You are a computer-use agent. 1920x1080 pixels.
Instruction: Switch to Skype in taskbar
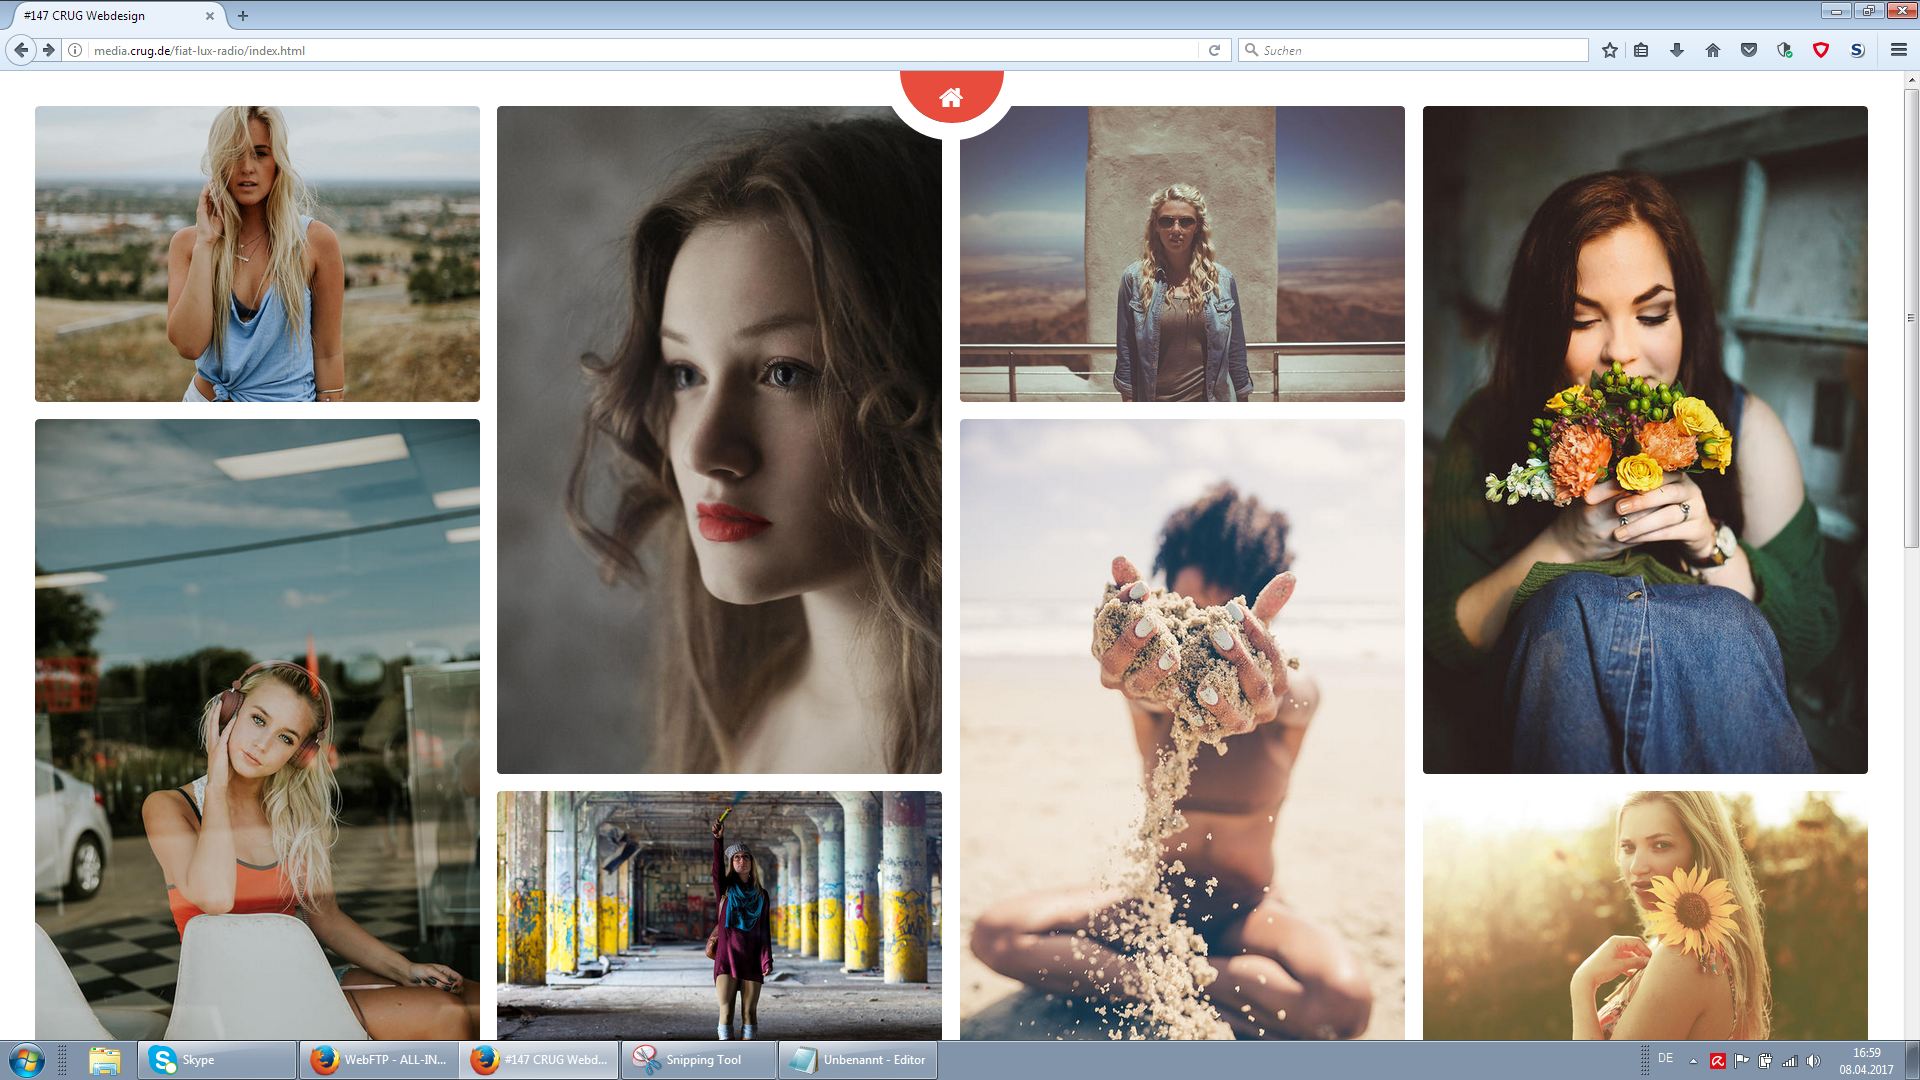click(x=217, y=1060)
